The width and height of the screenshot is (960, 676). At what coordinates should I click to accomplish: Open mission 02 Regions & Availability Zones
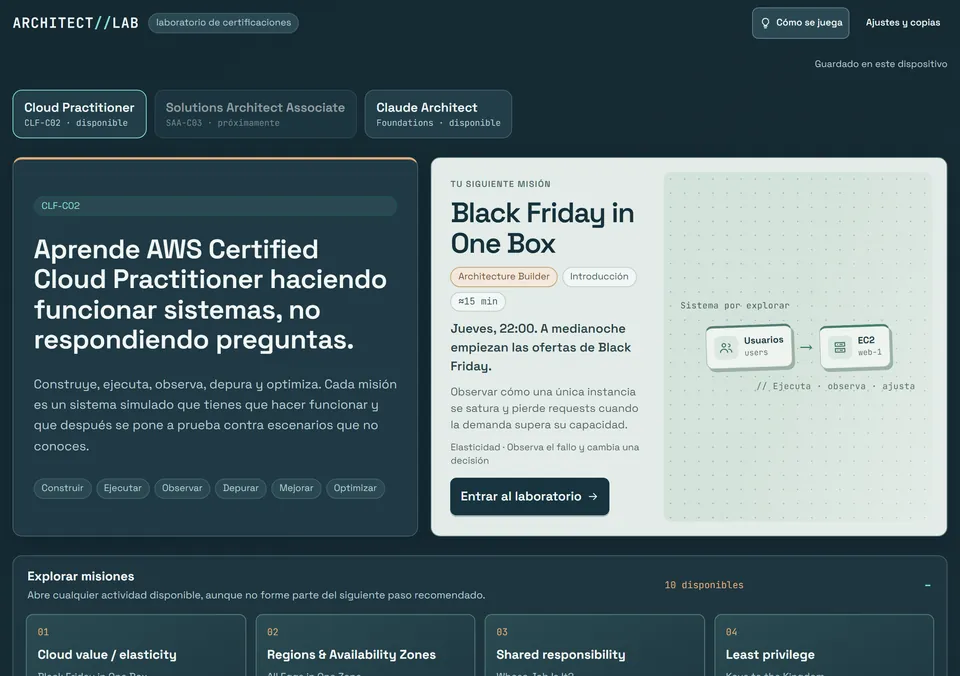point(366,645)
